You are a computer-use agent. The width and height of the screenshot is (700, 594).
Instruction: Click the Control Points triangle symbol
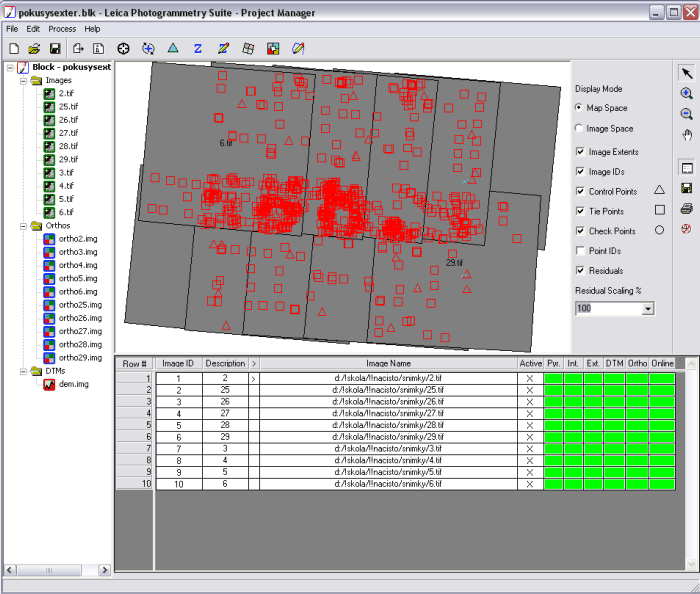(659, 190)
